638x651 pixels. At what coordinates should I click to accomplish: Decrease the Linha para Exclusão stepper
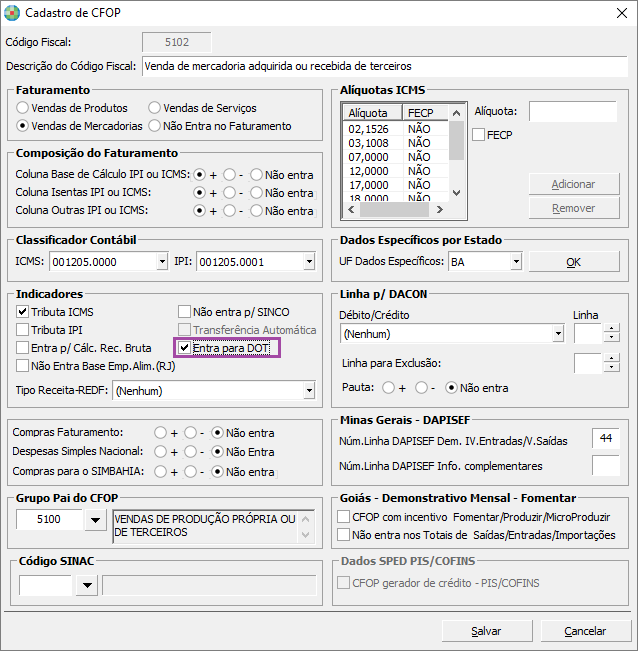(611, 367)
